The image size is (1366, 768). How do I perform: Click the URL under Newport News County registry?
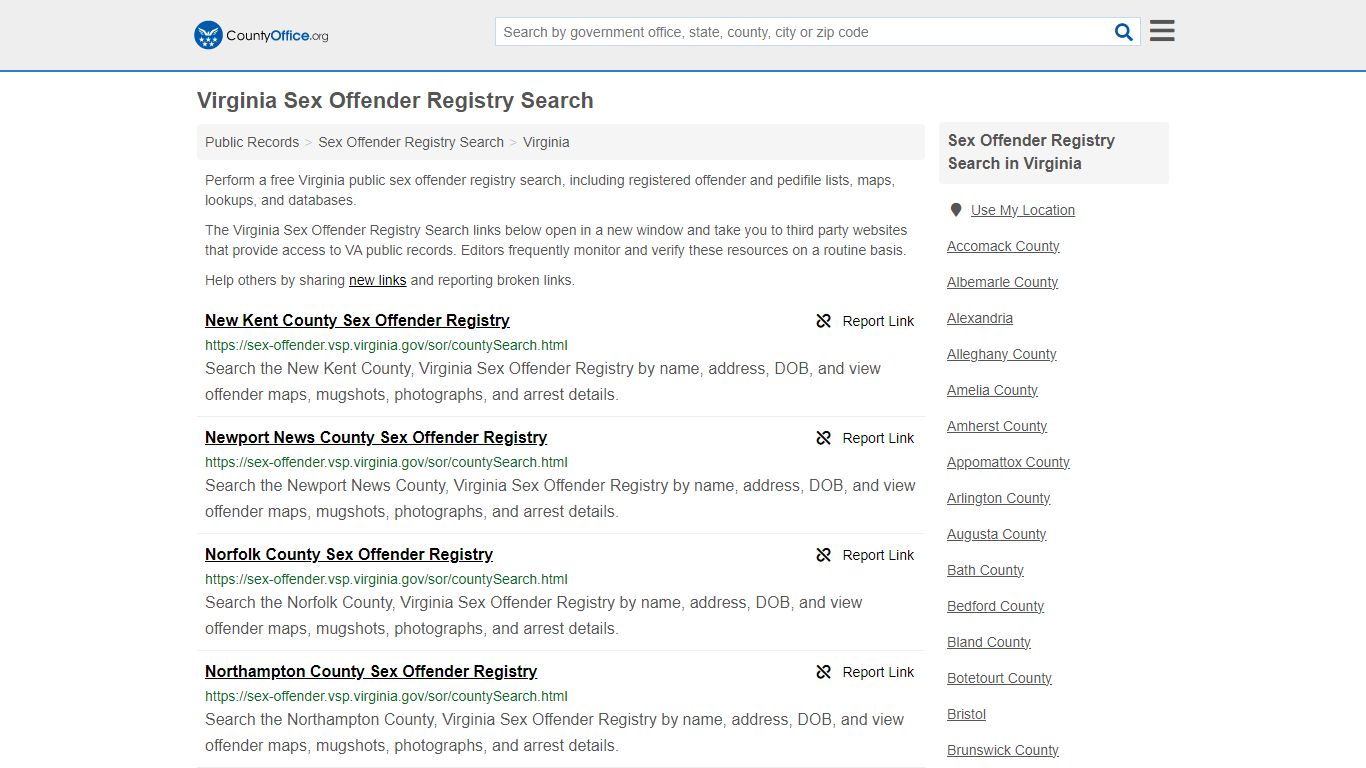tap(386, 462)
